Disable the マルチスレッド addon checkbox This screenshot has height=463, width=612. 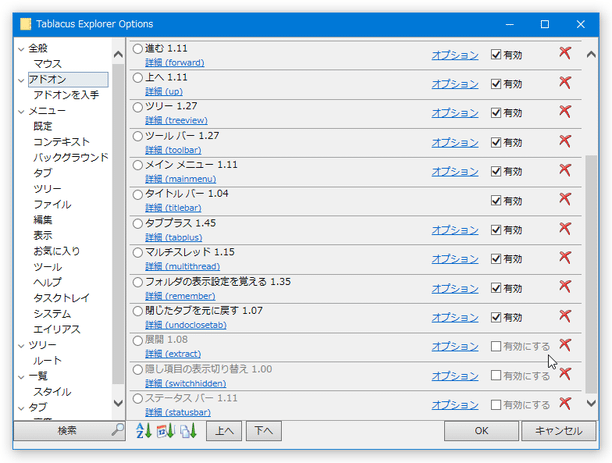[496, 259]
